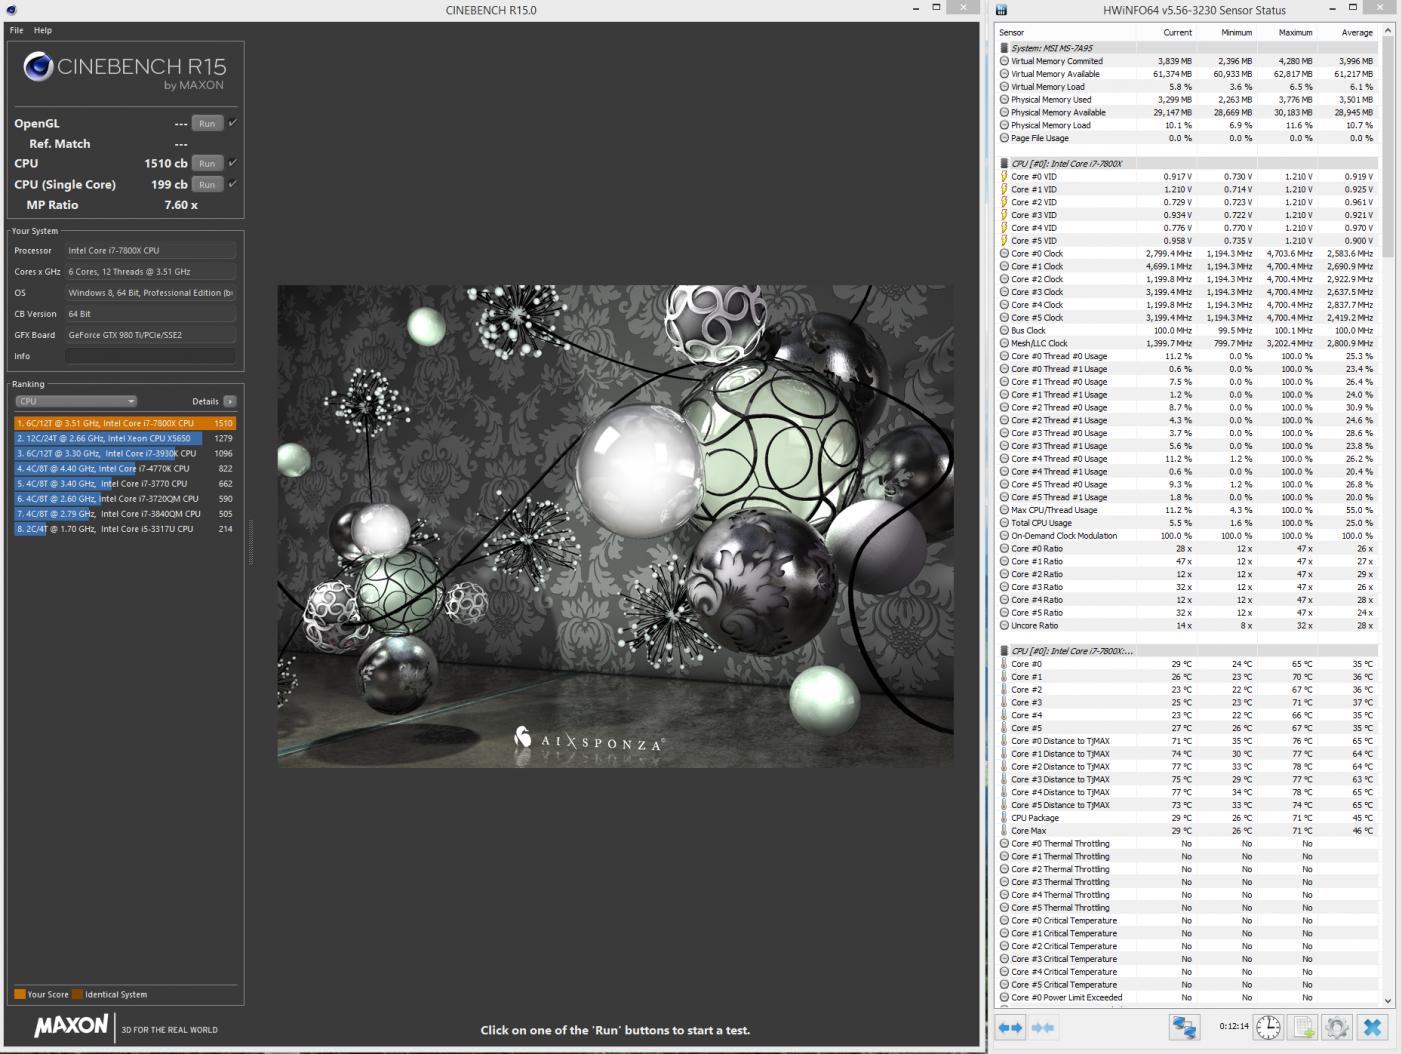
Task: Select ranking entry Intel Core i7-3840QM
Action: (x=125, y=513)
